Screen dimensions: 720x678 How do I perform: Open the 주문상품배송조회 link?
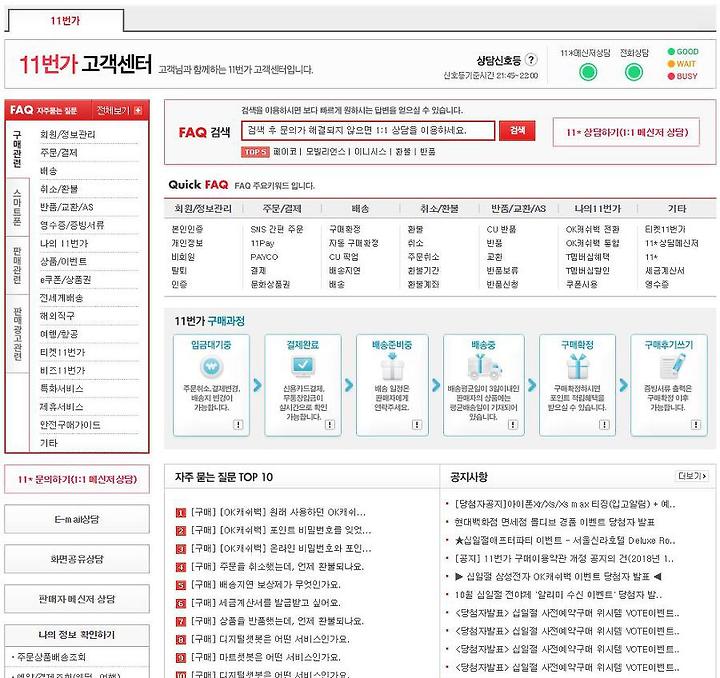51,657
